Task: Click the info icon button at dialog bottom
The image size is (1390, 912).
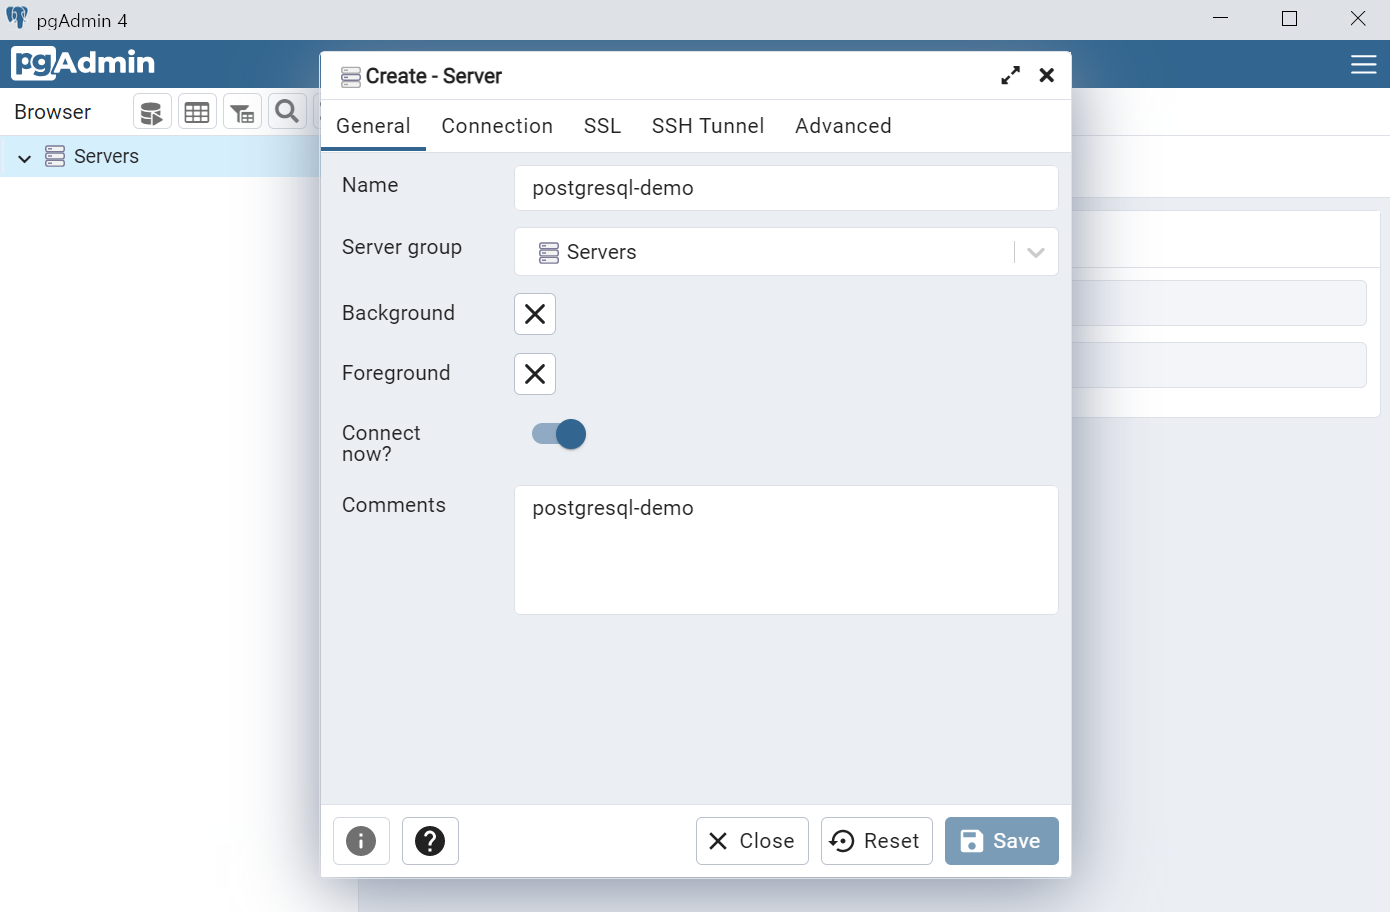Action: click(361, 841)
